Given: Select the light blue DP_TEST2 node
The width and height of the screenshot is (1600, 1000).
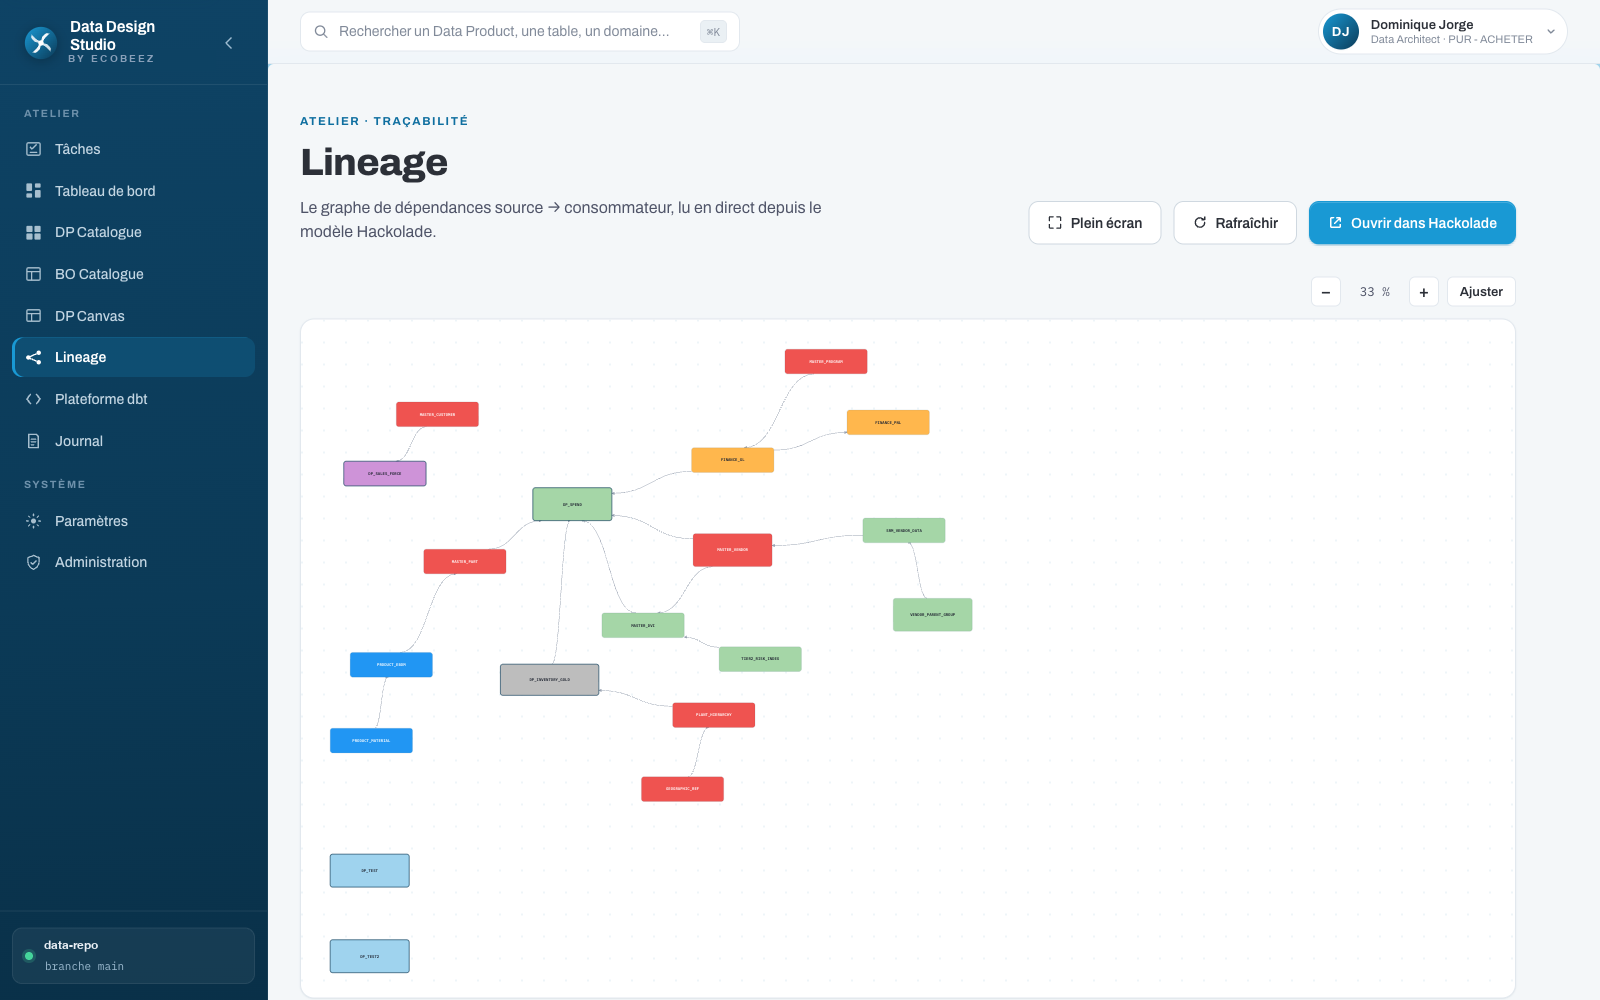Looking at the screenshot, I should 370,956.
